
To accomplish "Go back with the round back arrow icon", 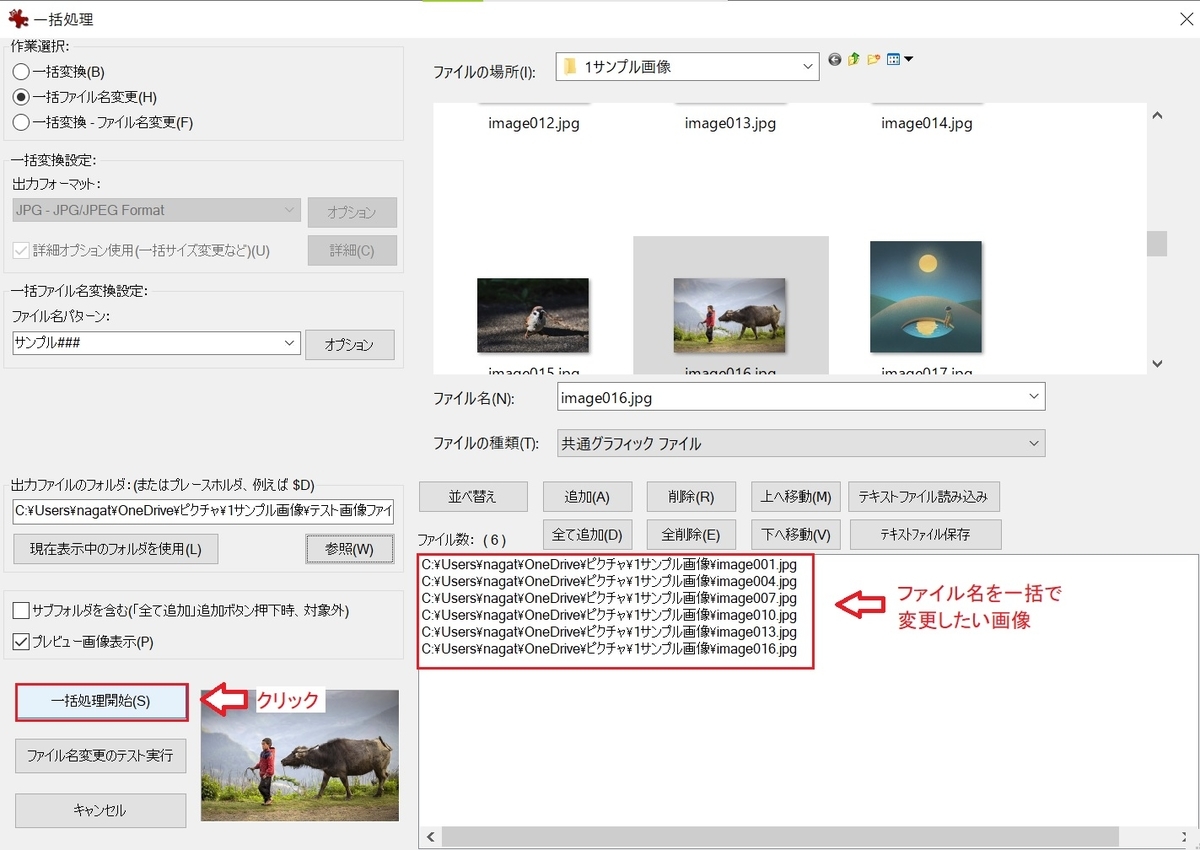I will (x=835, y=60).
